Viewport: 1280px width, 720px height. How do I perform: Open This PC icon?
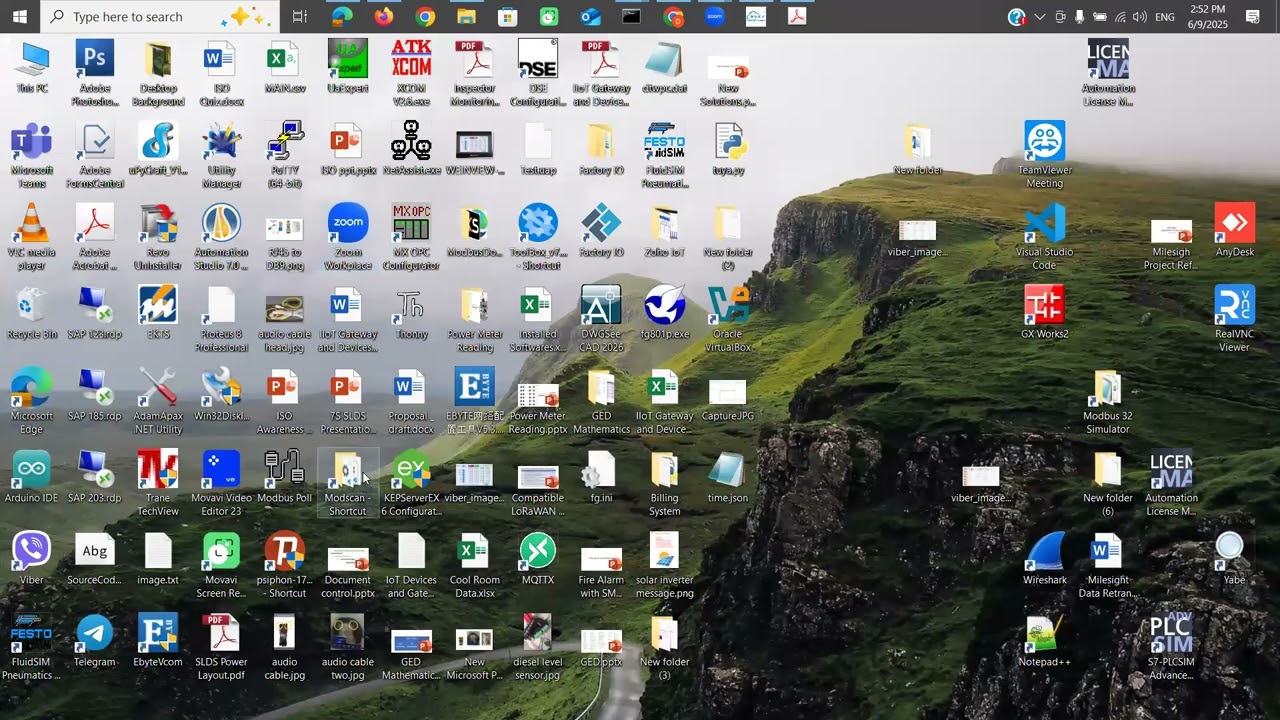tap(32, 67)
